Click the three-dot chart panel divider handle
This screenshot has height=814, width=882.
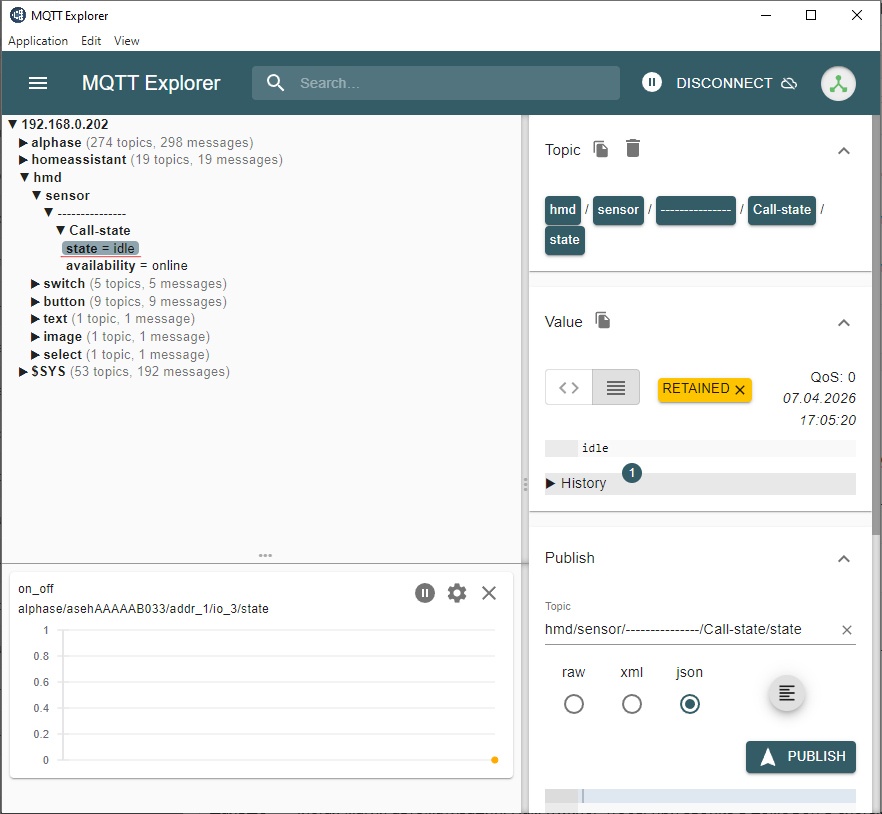coord(265,555)
